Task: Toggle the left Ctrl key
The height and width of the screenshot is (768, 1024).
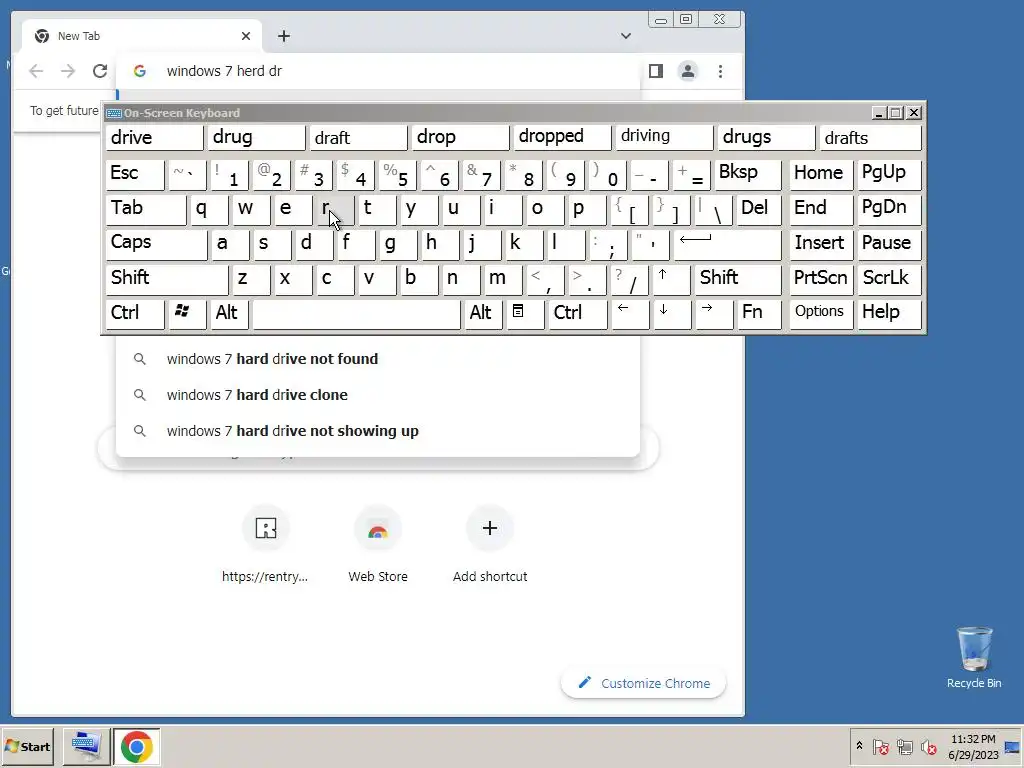Action: point(135,313)
